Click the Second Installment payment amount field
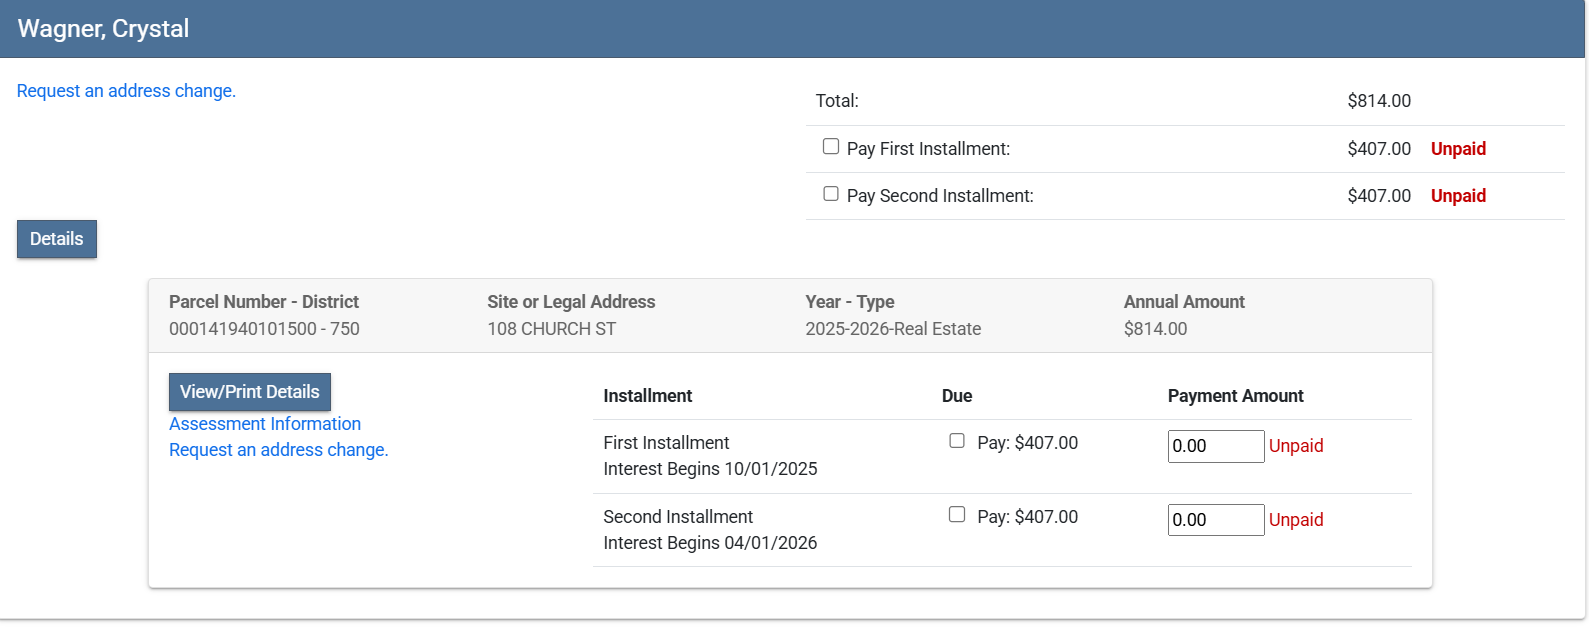This screenshot has width=1589, height=632. coord(1215,520)
